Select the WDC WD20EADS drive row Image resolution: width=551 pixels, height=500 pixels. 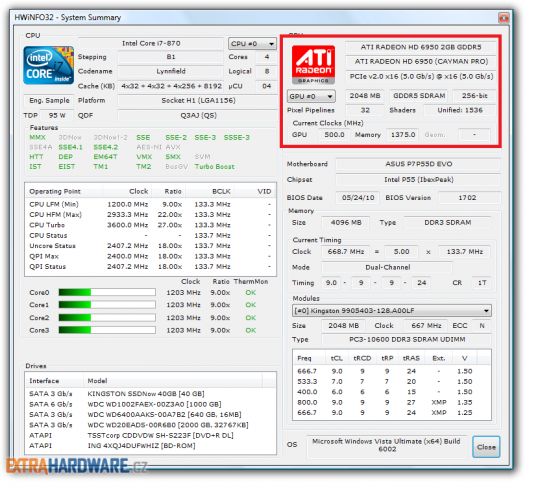(x=150, y=425)
